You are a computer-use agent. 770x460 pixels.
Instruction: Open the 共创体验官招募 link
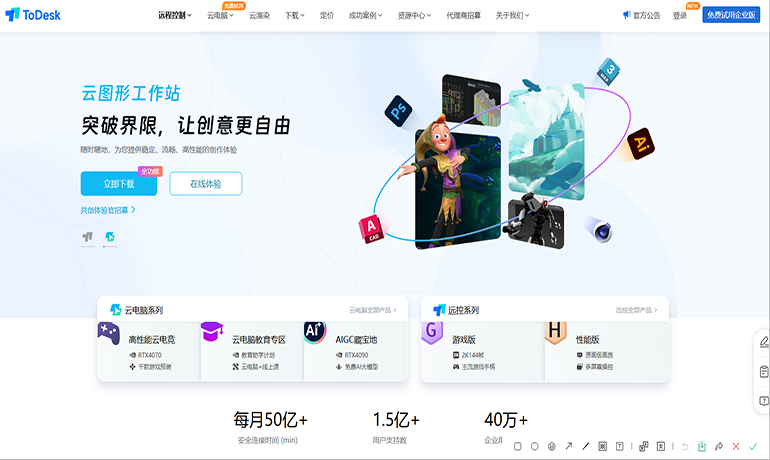point(108,210)
